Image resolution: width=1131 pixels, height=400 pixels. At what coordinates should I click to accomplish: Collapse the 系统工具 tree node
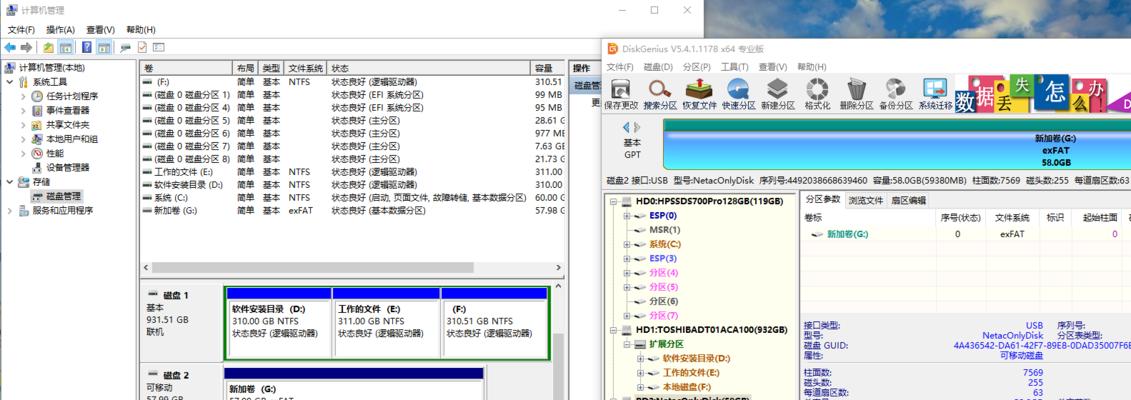[9, 82]
